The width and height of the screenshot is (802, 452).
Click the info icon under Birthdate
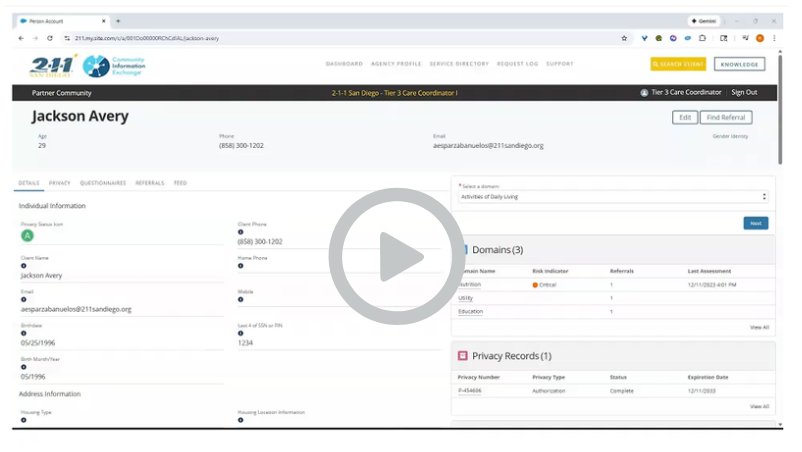click(23, 334)
